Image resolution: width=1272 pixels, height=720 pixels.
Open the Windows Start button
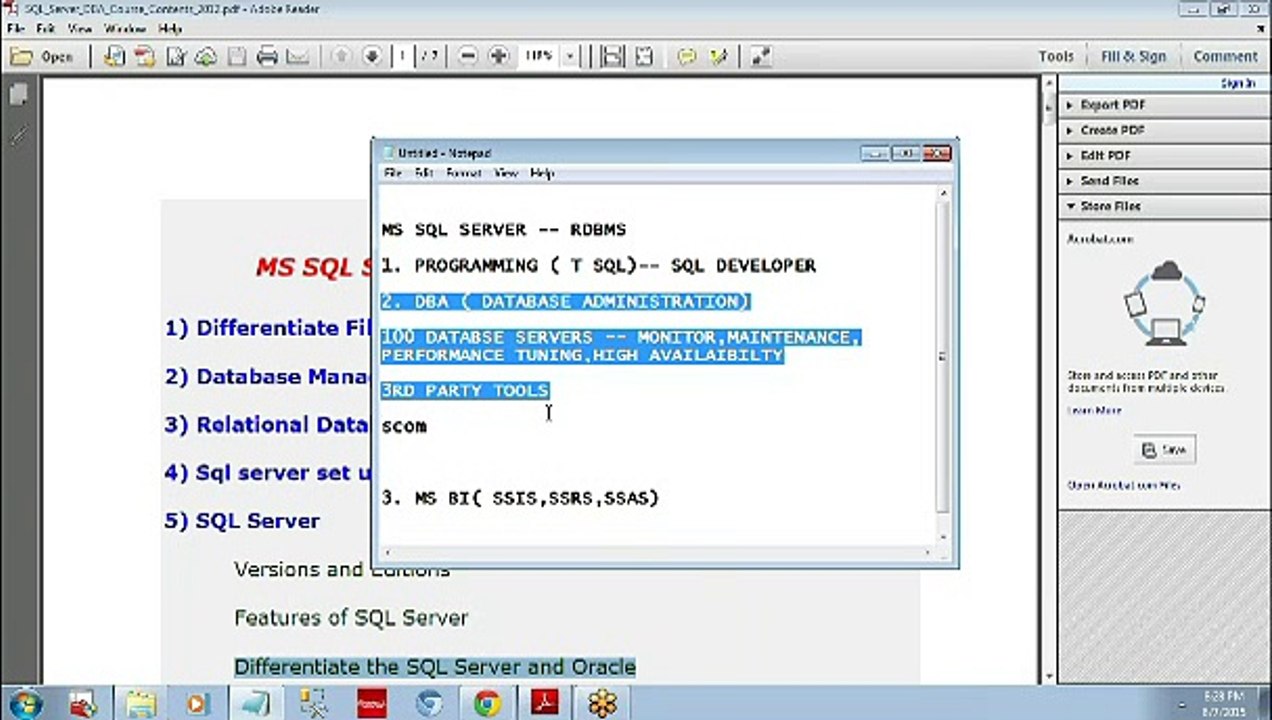pos(24,703)
